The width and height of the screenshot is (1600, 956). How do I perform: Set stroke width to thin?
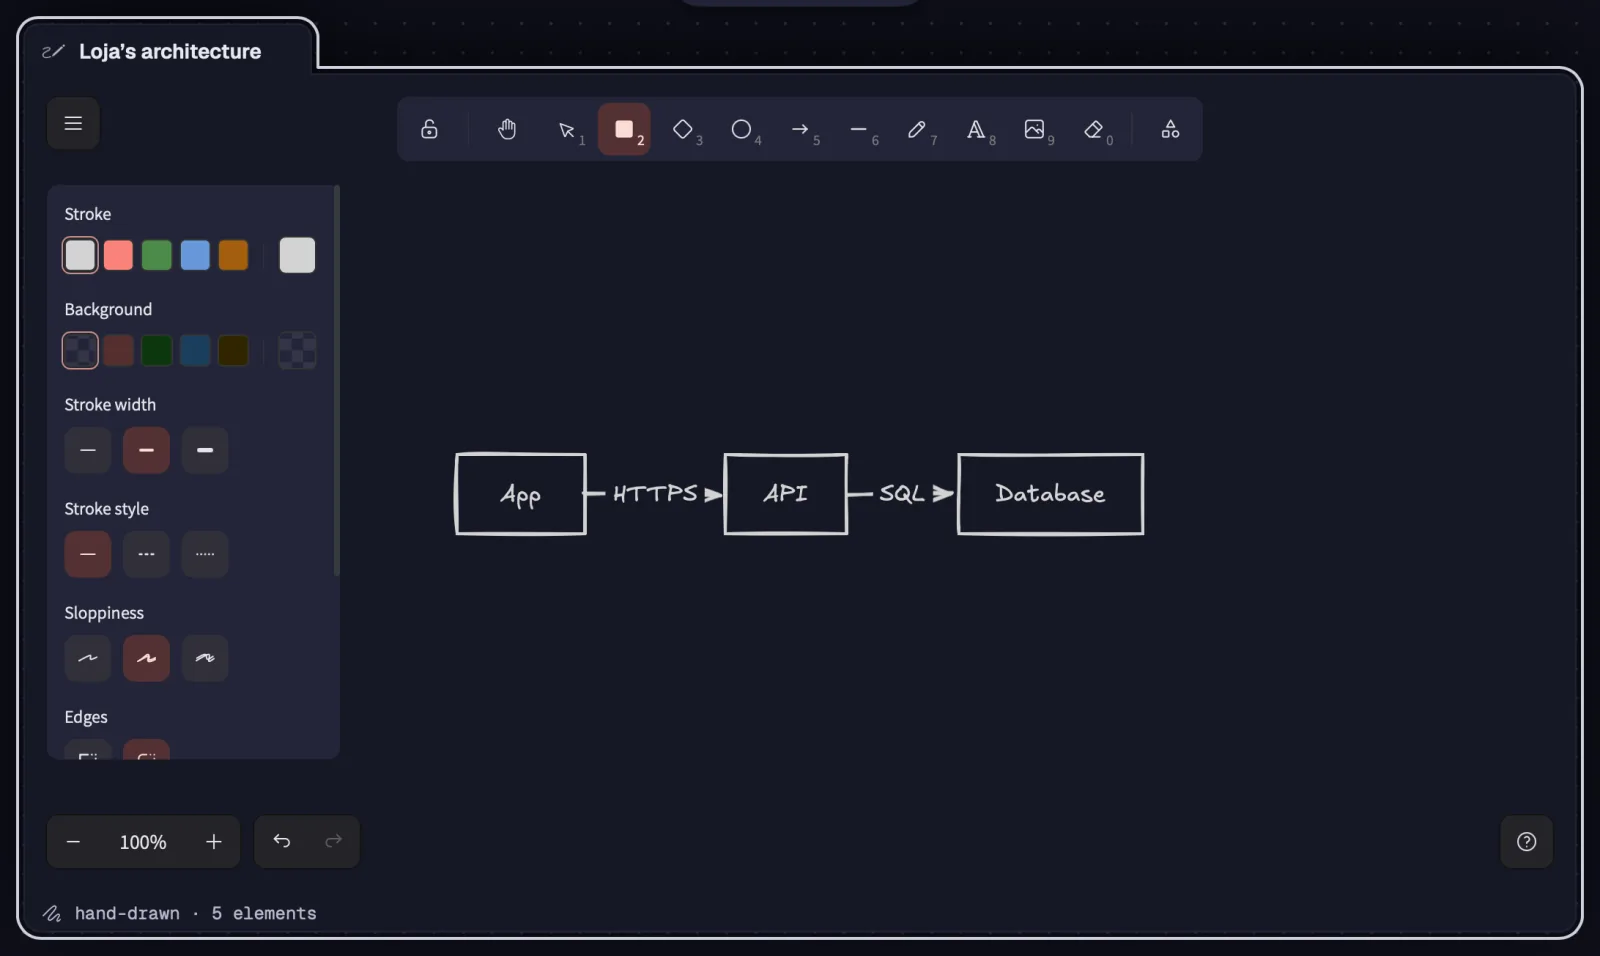(x=88, y=450)
